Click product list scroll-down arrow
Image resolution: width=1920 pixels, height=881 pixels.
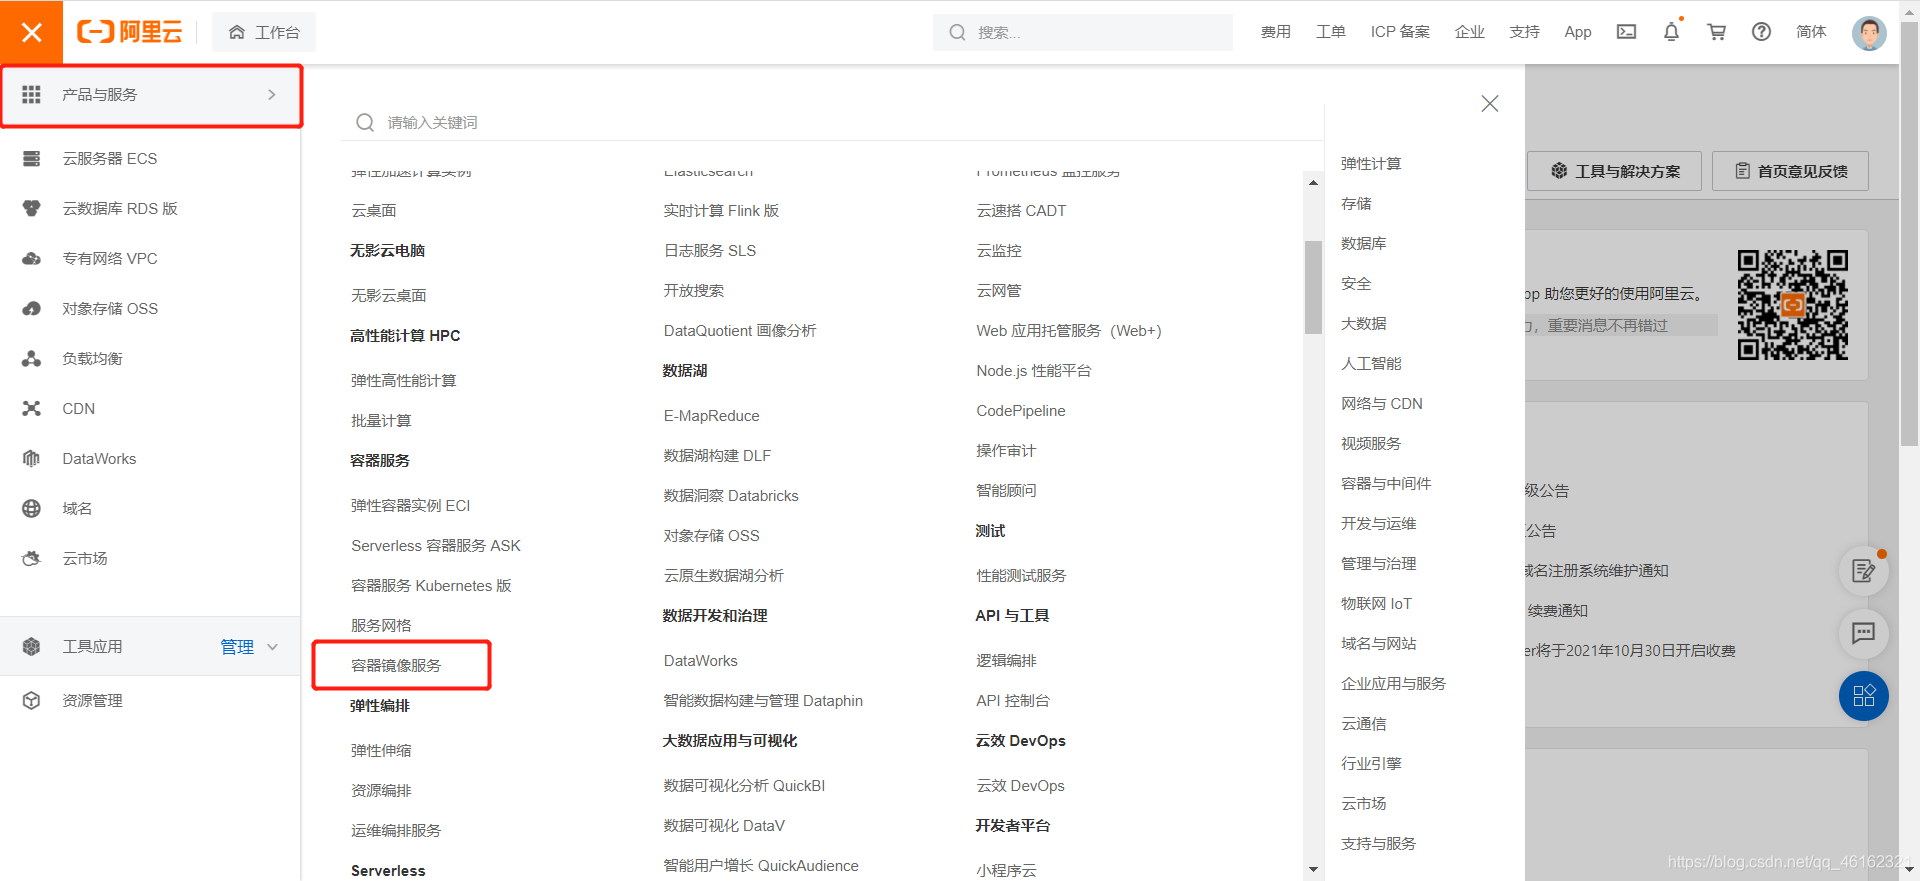[x=1313, y=870]
